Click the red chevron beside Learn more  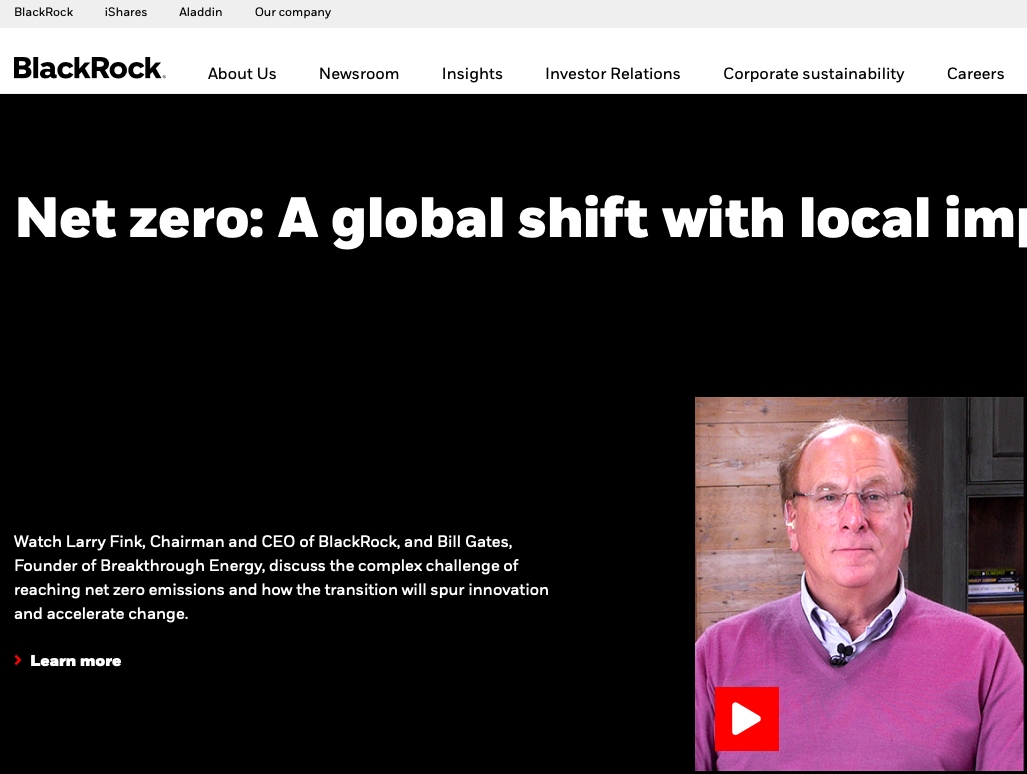point(18,660)
